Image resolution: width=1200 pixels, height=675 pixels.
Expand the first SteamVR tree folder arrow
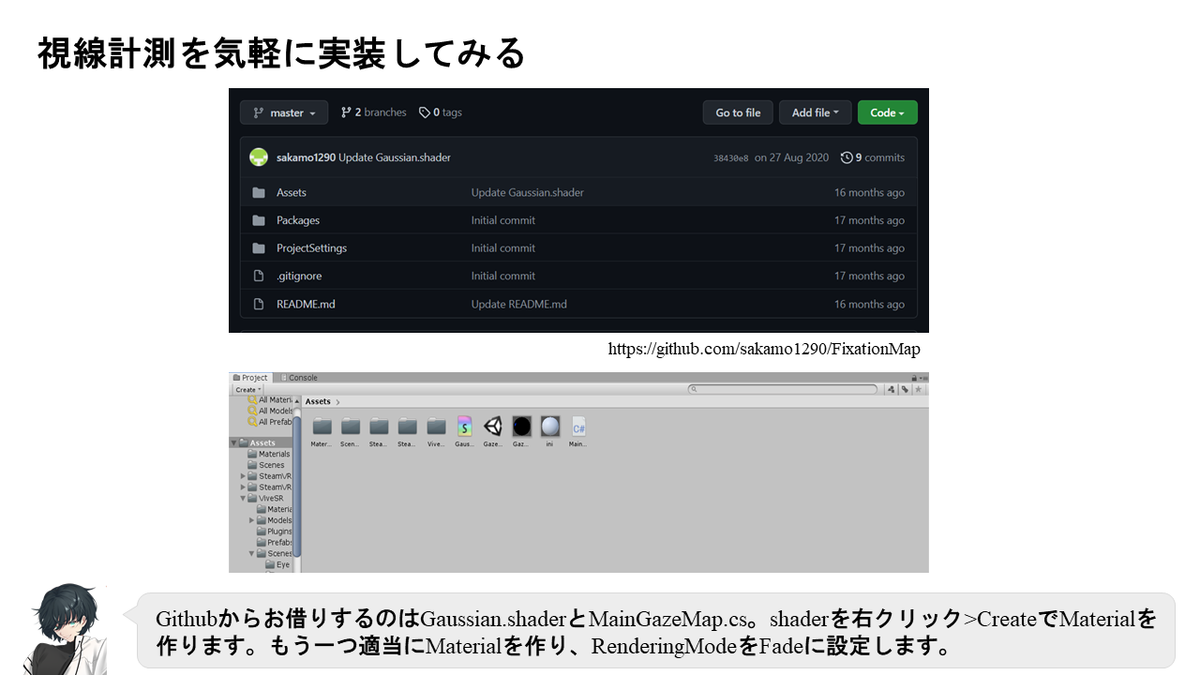[243, 476]
